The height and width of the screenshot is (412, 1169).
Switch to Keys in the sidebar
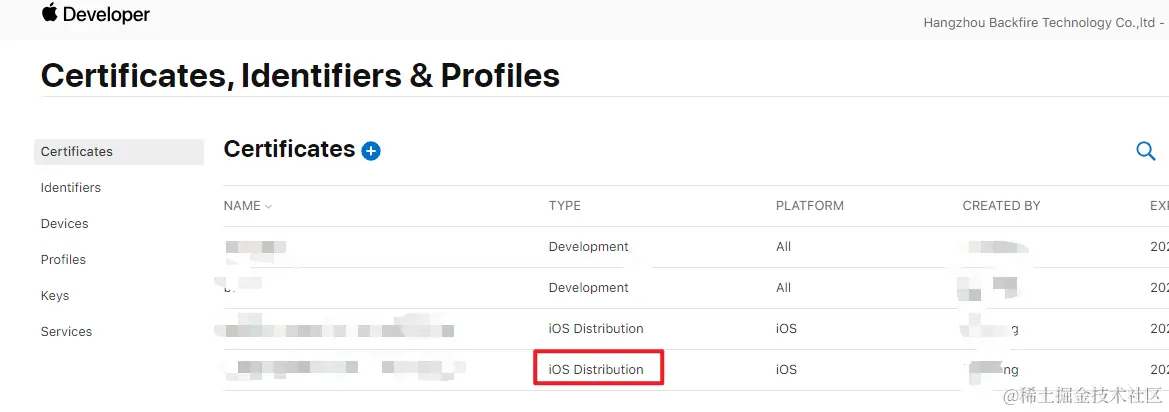coord(55,296)
